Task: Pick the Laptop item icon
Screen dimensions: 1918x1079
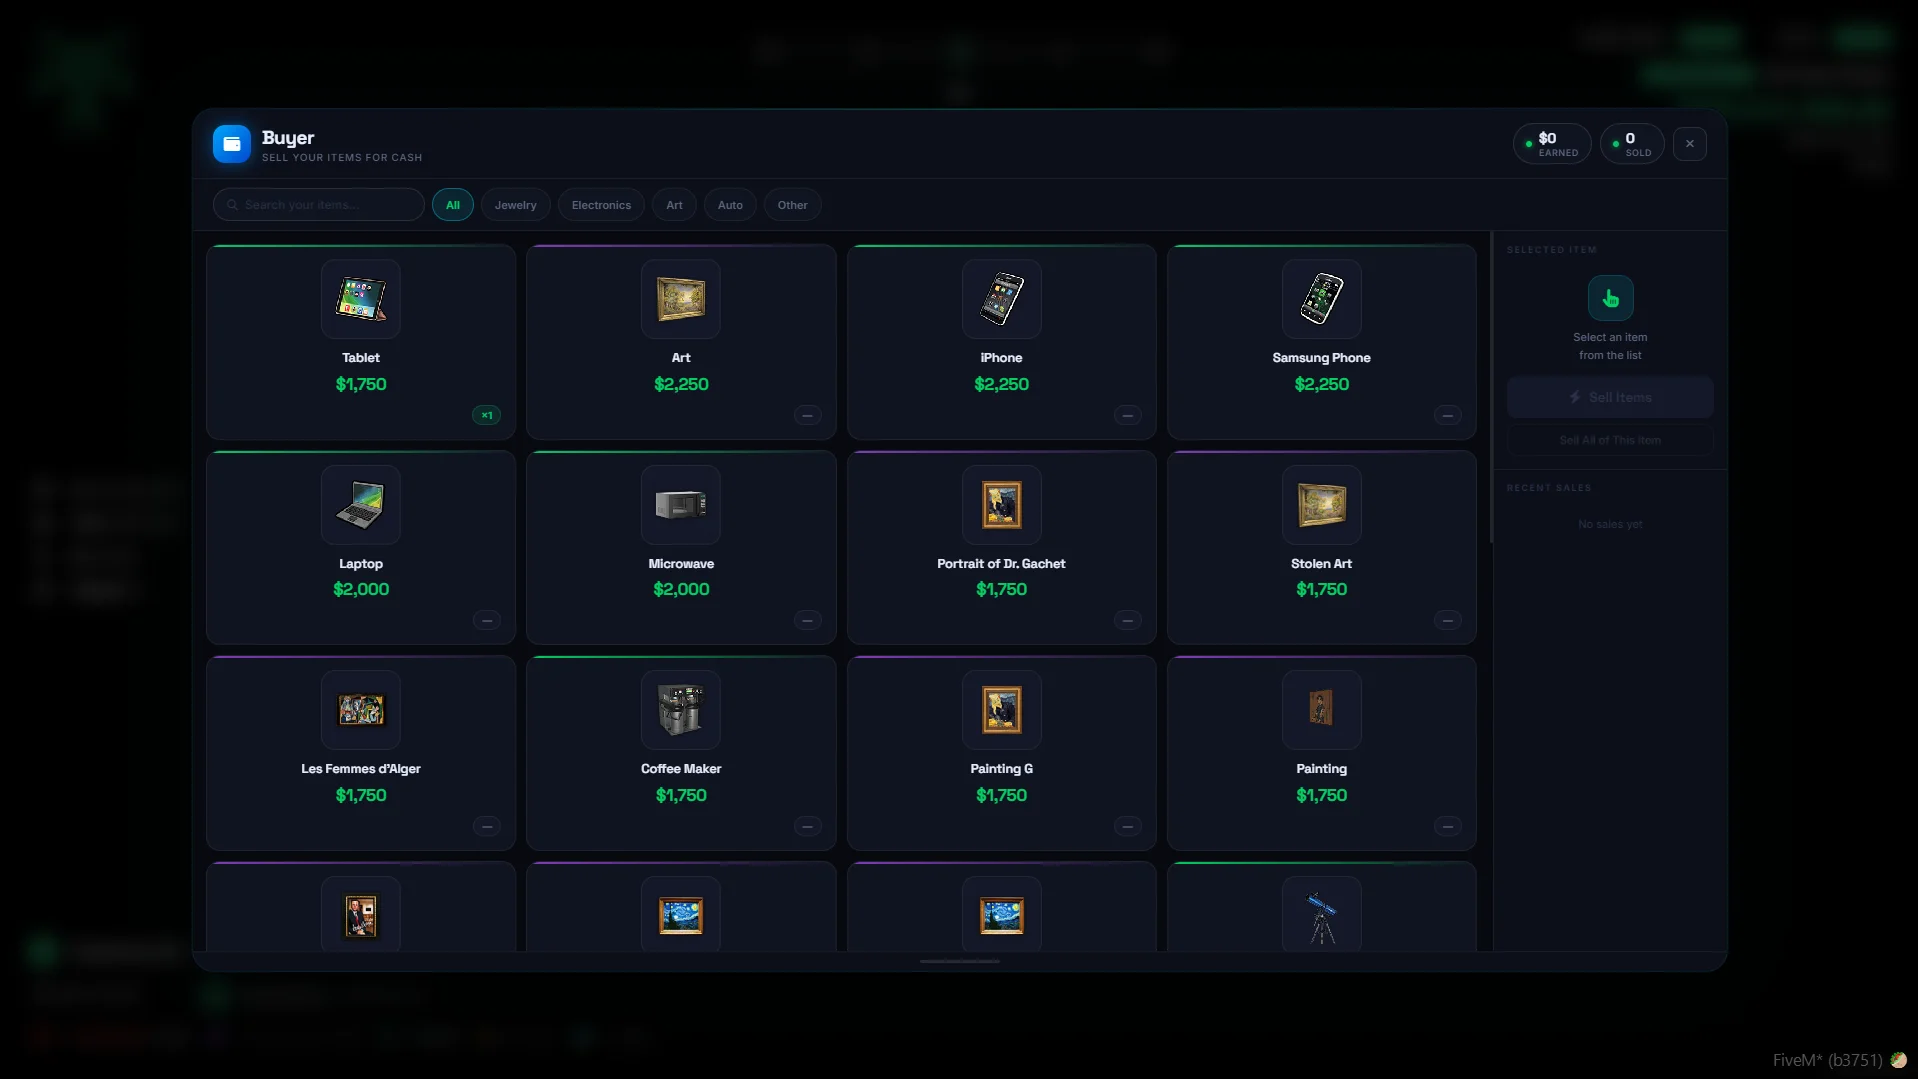Action: pos(360,505)
